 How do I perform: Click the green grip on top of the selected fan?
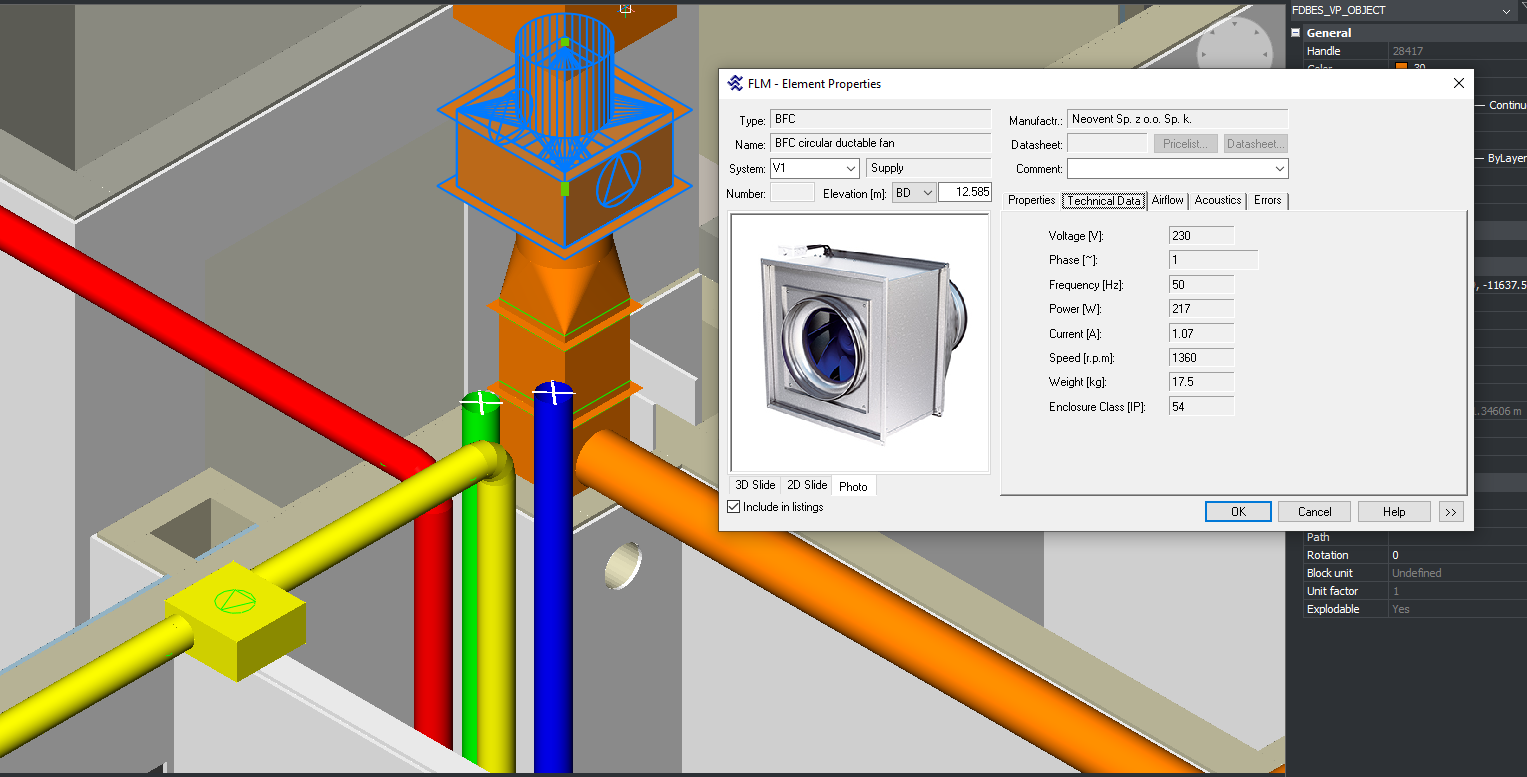coord(564,42)
